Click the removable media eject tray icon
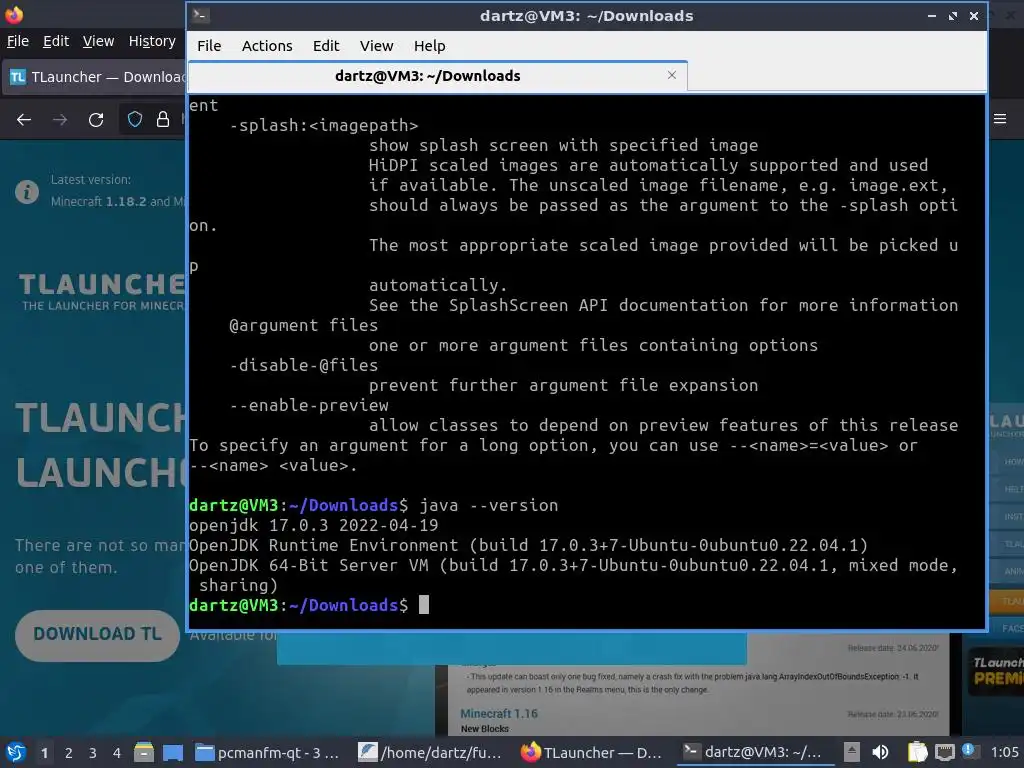 (852, 752)
